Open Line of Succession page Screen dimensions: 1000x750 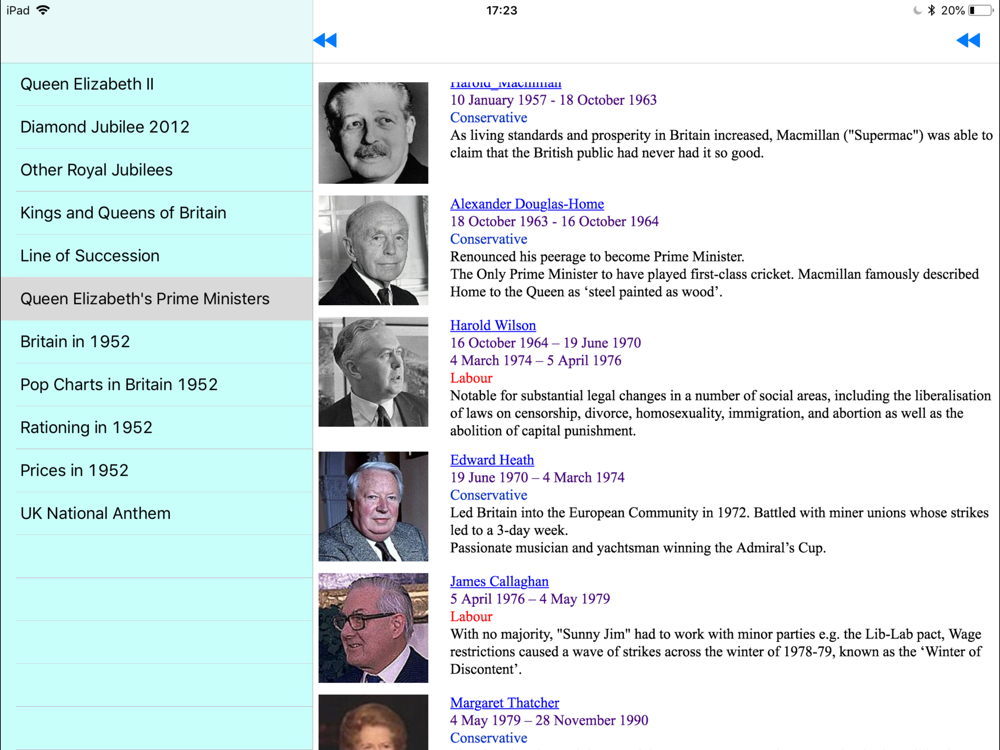157,256
